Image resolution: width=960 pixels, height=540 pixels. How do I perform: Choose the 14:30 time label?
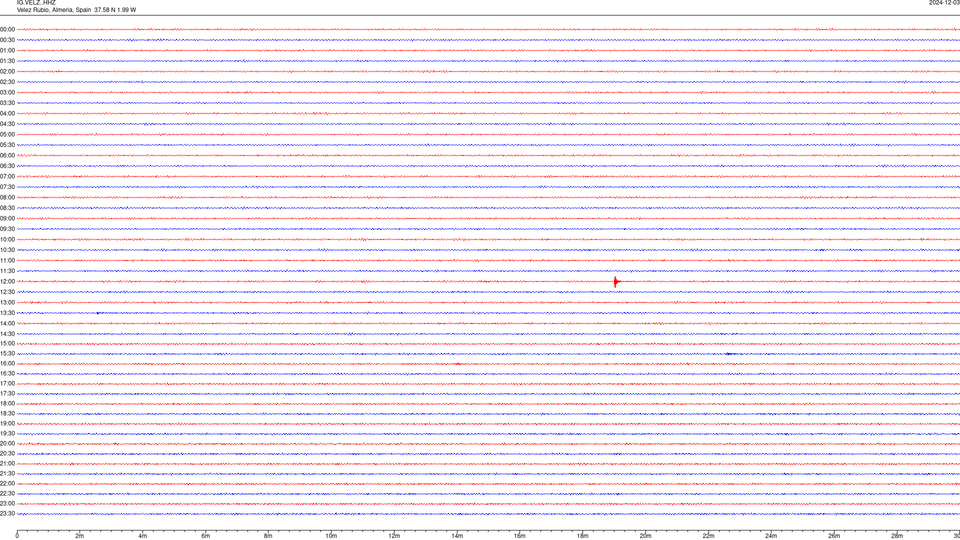[x=7, y=334]
